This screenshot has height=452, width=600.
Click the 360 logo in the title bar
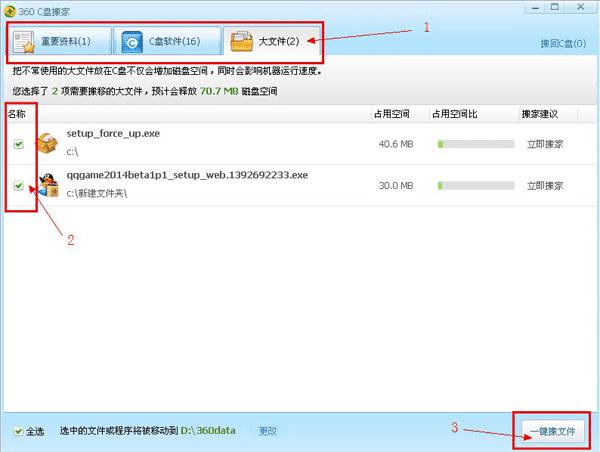coord(10,11)
